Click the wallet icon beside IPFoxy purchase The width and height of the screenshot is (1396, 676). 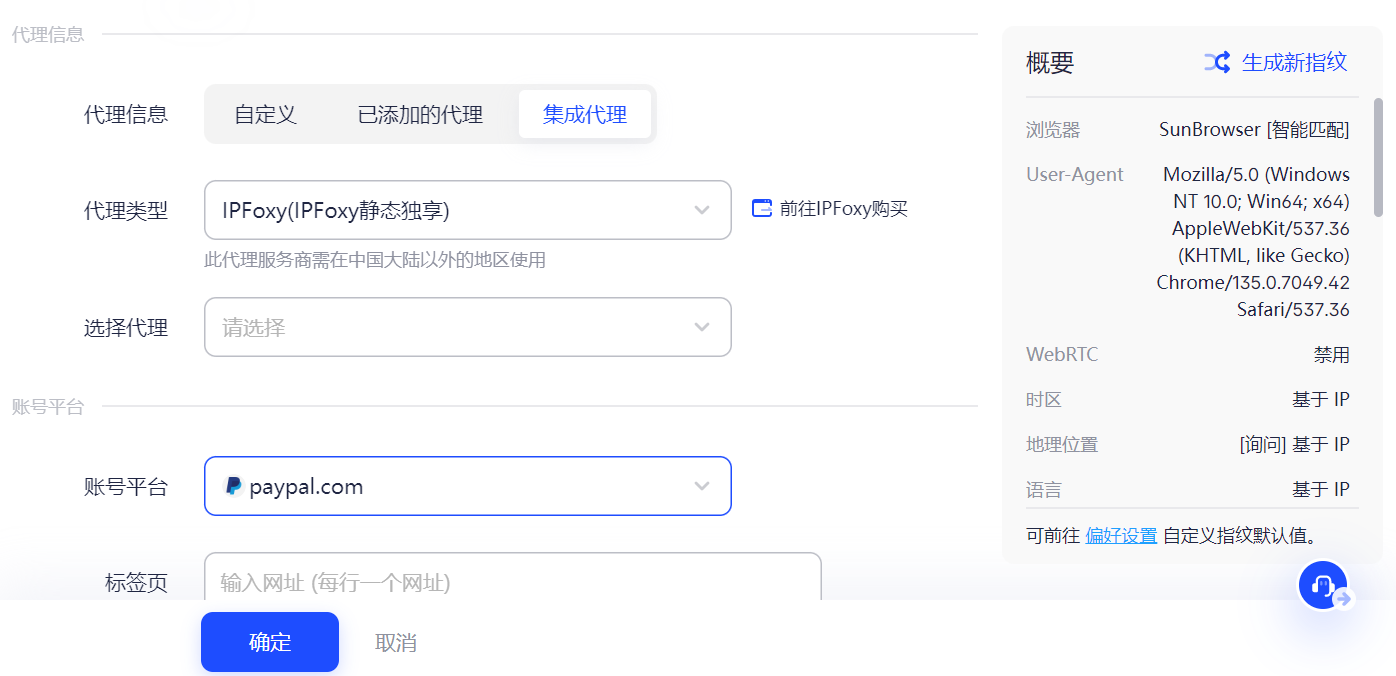click(761, 209)
